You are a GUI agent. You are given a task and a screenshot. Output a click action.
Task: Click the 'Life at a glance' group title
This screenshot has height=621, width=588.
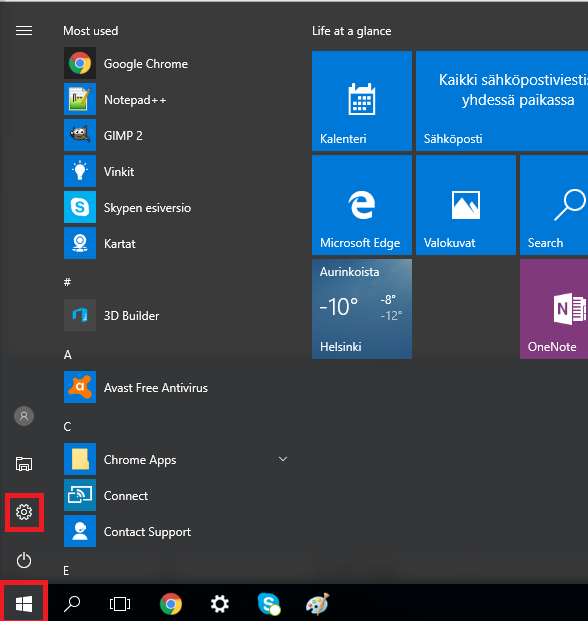pyautogui.click(x=352, y=31)
